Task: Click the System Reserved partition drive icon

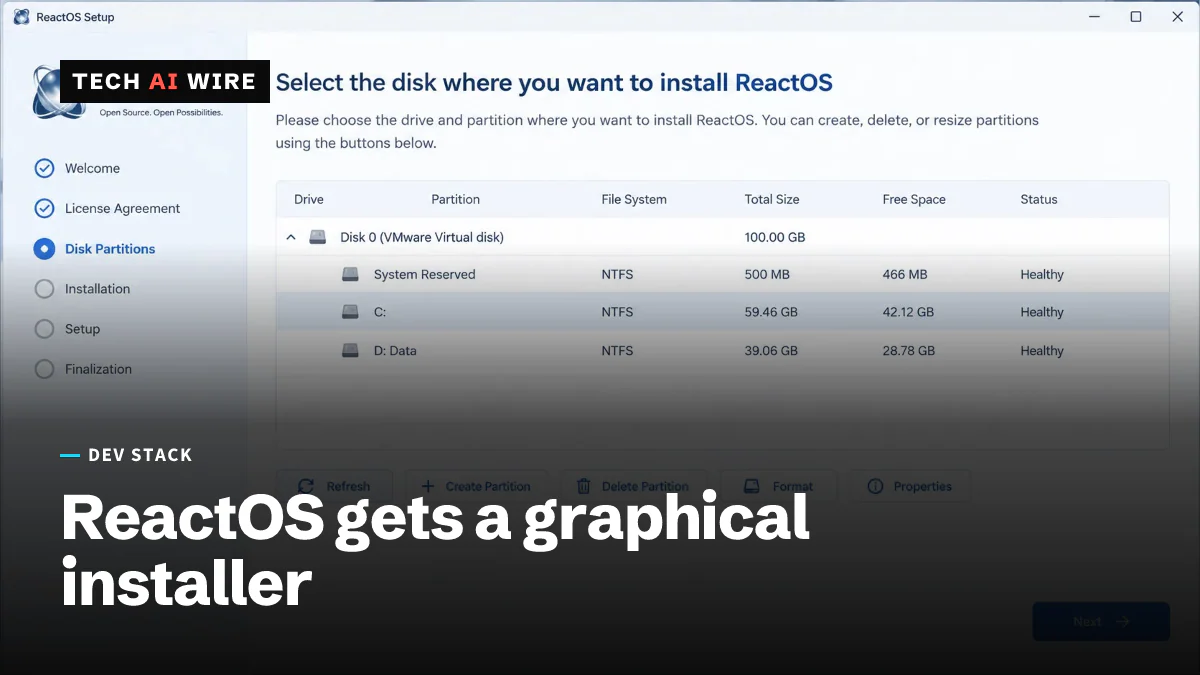Action: coord(350,274)
